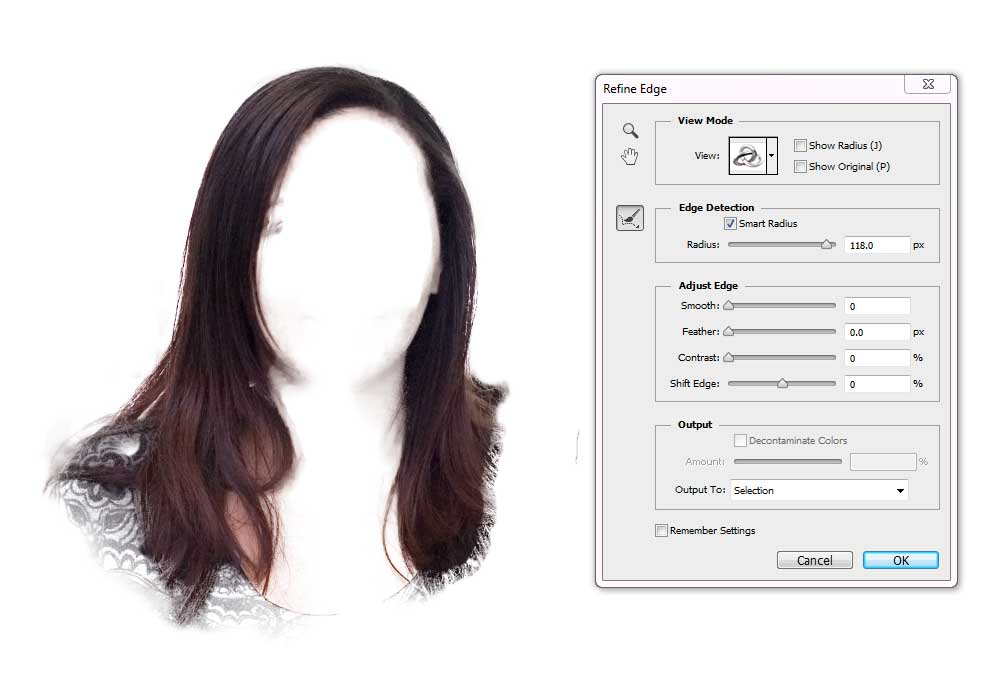
Task: Uncheck the Smart Radius checkbox
Action: pos(730,224)
